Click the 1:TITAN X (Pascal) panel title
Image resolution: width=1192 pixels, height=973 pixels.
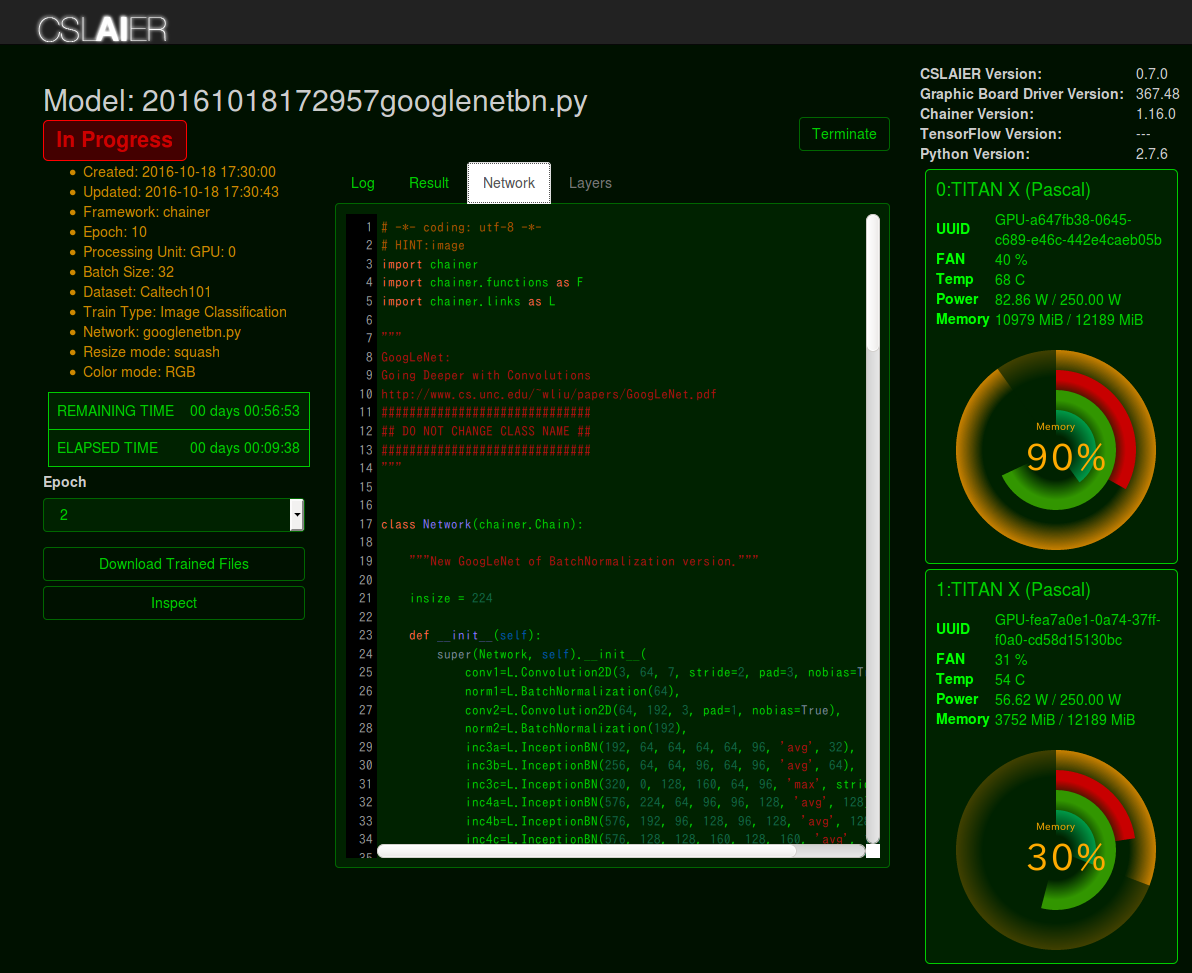click(x=1013, y=590)
